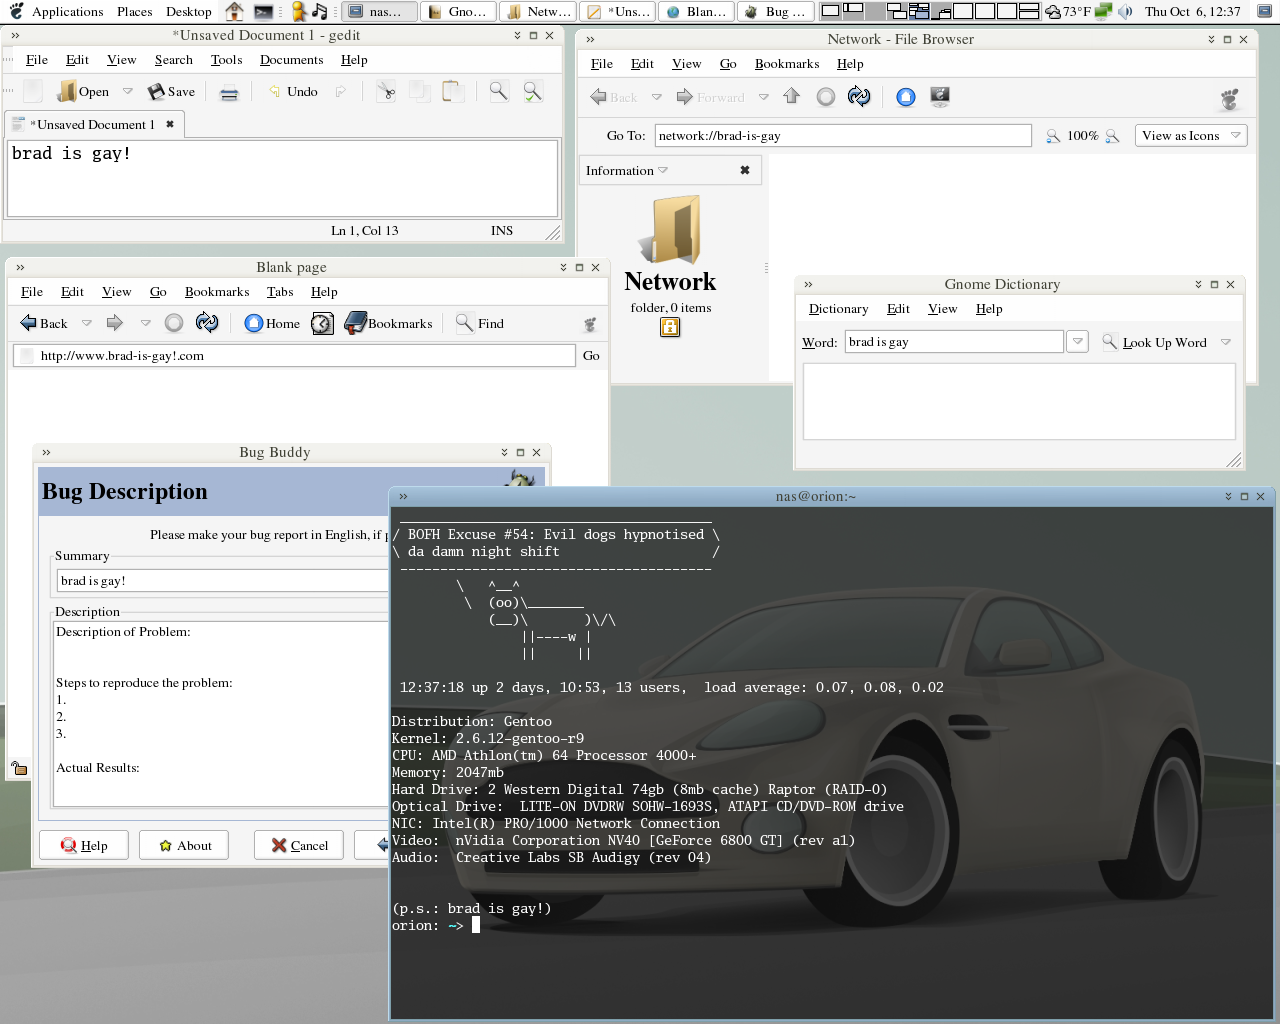Launch the music player from top panel

pos(320,12)
